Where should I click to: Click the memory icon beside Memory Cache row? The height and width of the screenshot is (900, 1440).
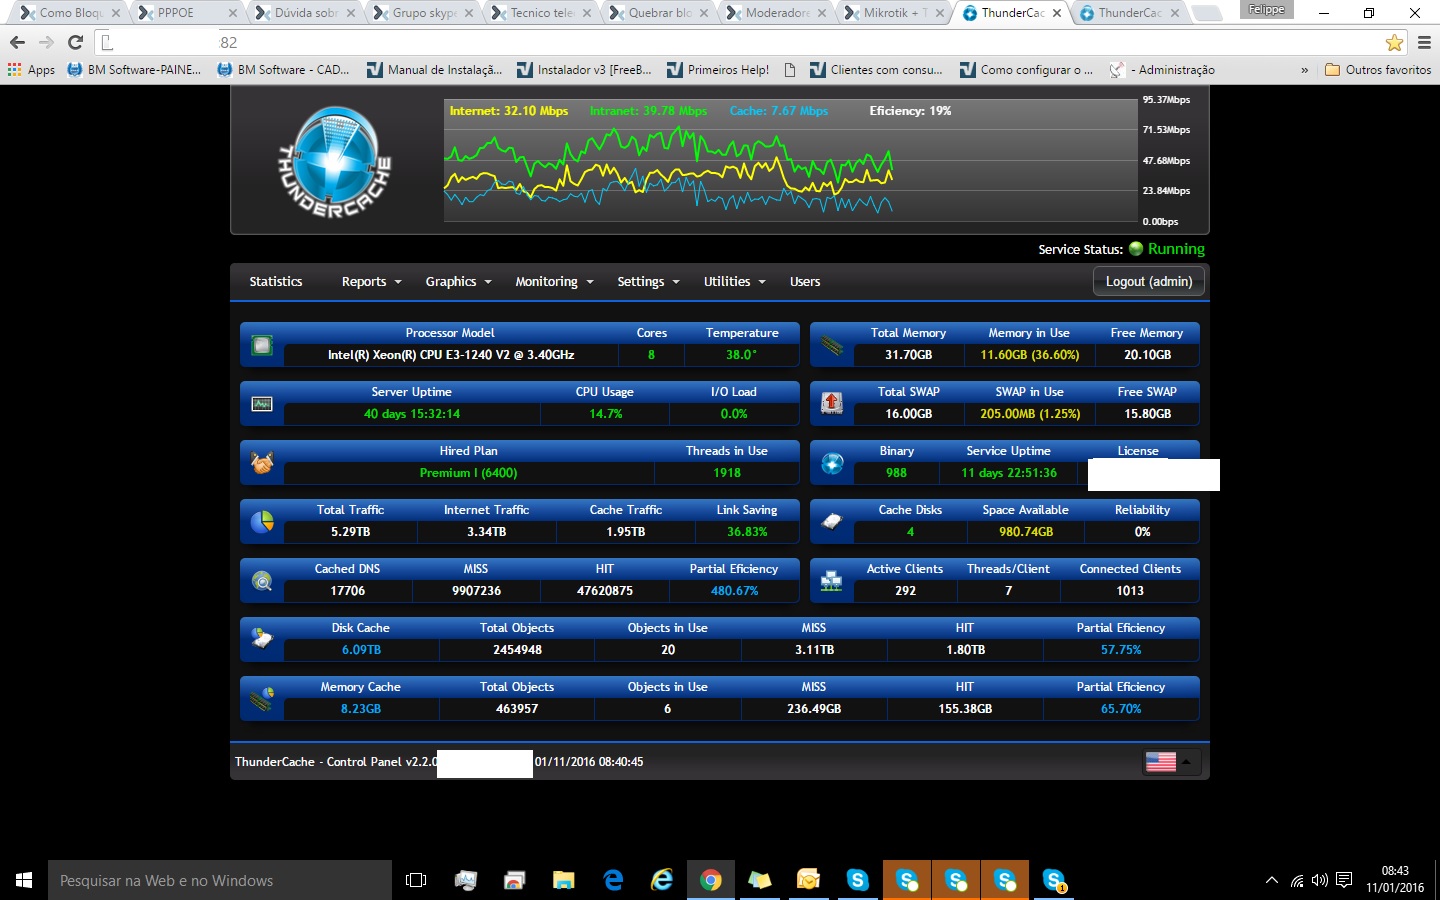coord(262,698)
